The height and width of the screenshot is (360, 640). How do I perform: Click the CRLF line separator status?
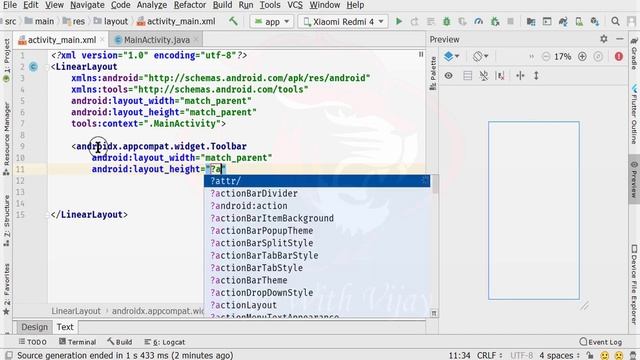[489, 356]
